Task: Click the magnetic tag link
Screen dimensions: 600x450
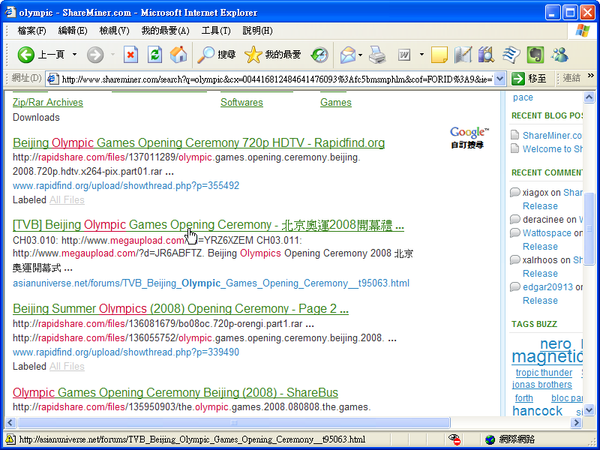Action: (547, 357)
